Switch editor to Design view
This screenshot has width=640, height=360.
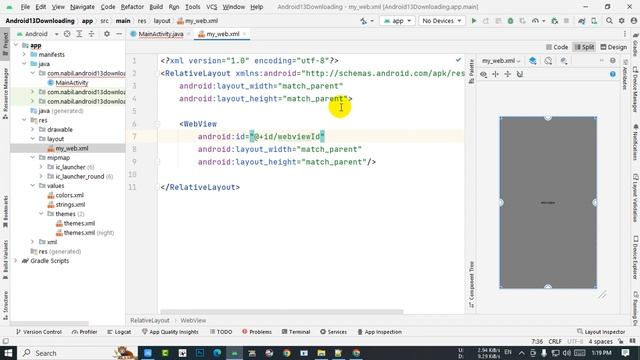(x=613, y=47)
